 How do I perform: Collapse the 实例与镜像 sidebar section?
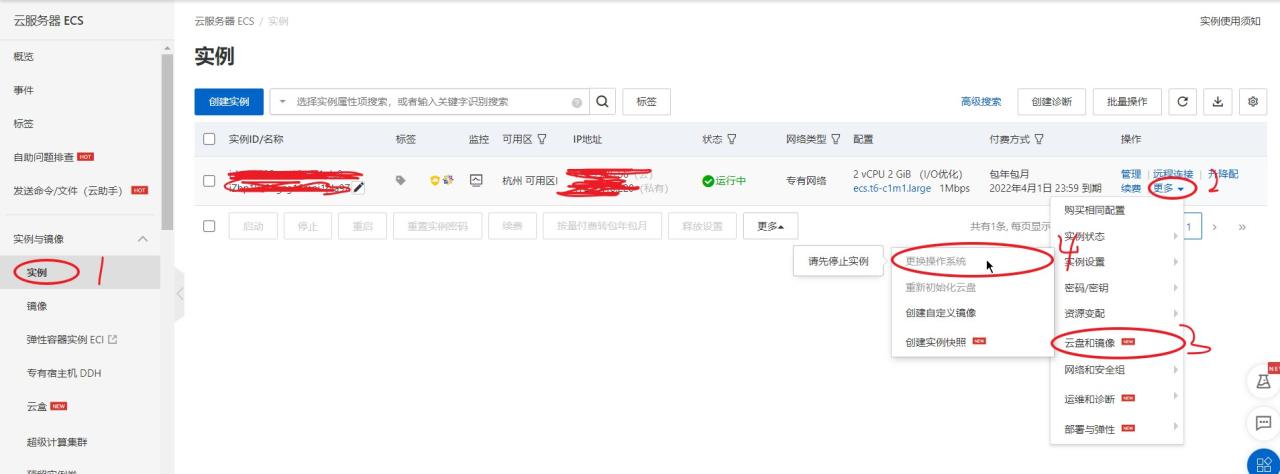coord(141,239)
